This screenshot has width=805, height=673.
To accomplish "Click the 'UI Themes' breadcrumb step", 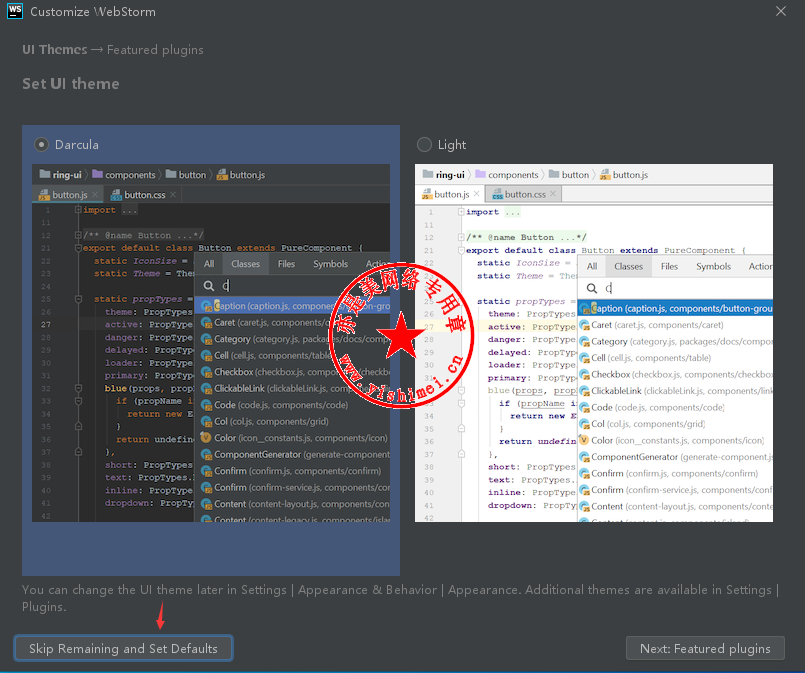I will coord(55,50).
